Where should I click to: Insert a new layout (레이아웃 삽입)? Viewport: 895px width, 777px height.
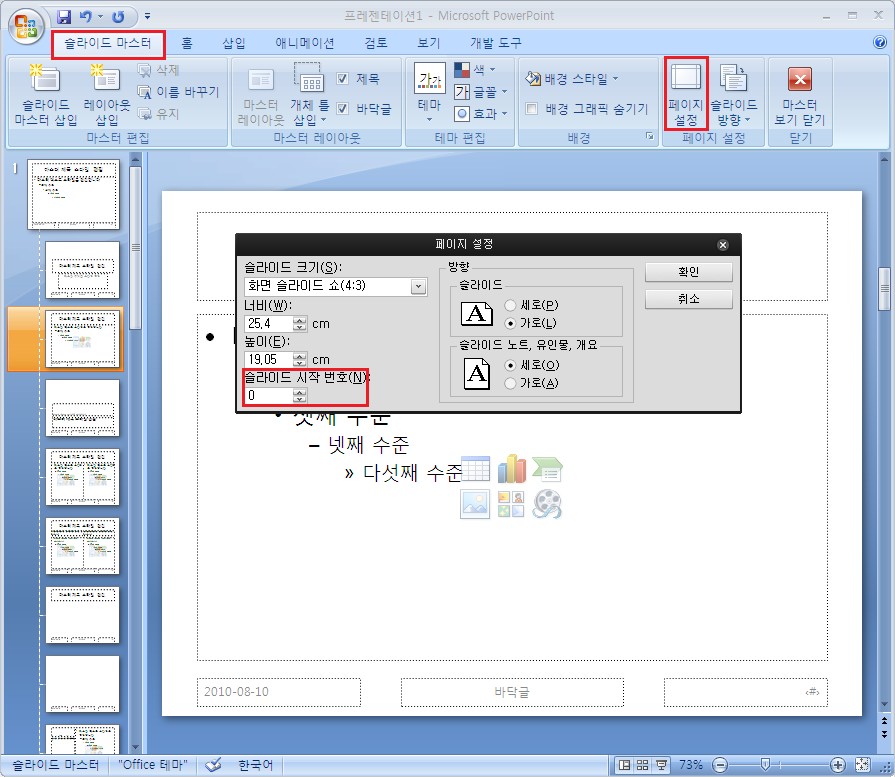coord(107,95)
